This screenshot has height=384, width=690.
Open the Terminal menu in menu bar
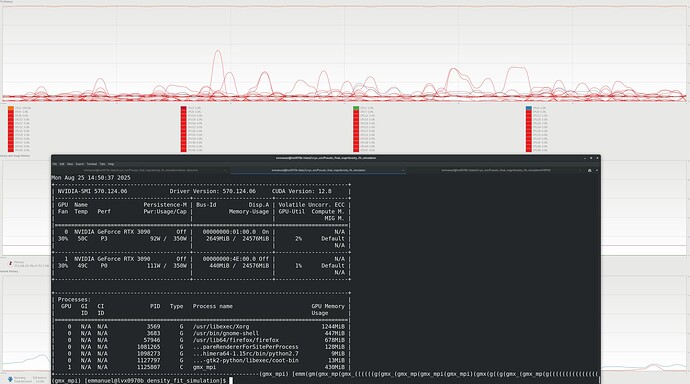pyautogui.click(x=92, y=164)
